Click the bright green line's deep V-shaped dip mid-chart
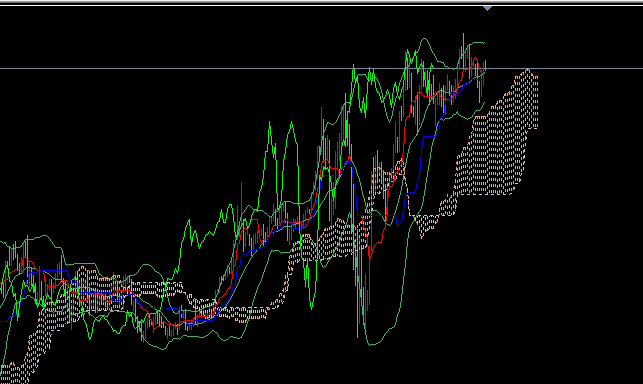 pyautogui.click(x=312, y=306)
